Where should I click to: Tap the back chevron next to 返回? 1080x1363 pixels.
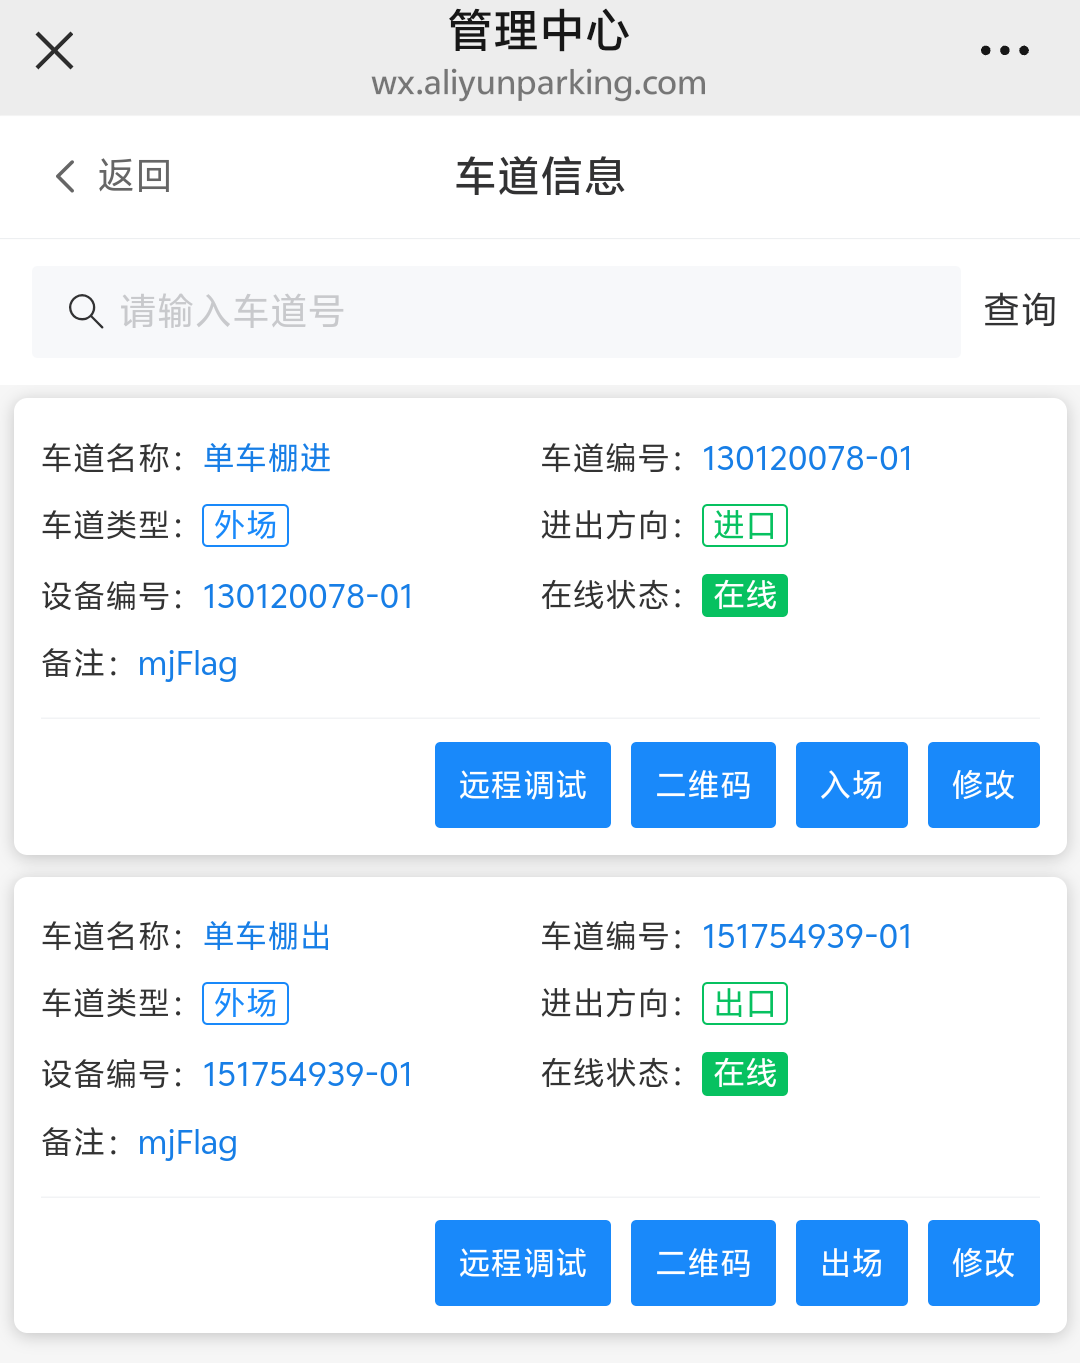pyautogui.click(x=64, y=176)
